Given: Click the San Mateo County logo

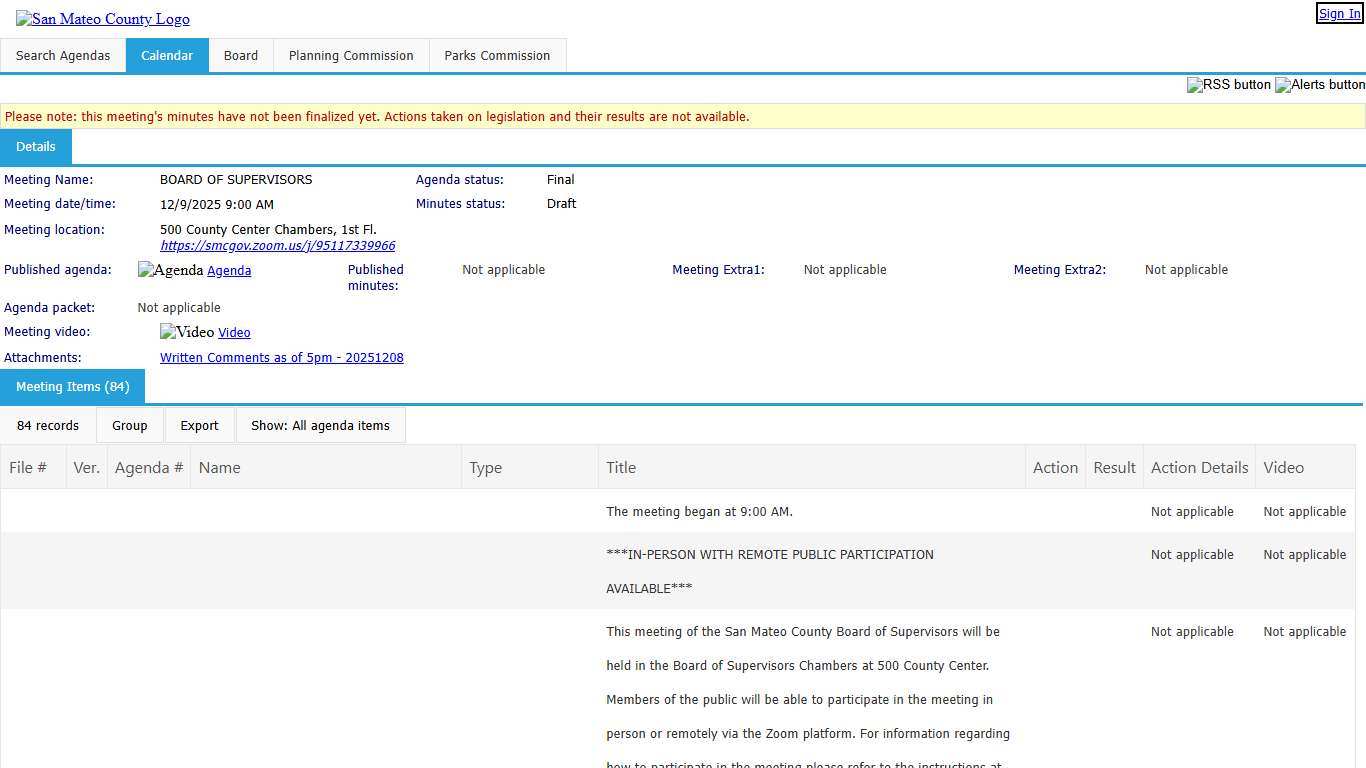Looking at the screenshot, I should click(102, 19).
